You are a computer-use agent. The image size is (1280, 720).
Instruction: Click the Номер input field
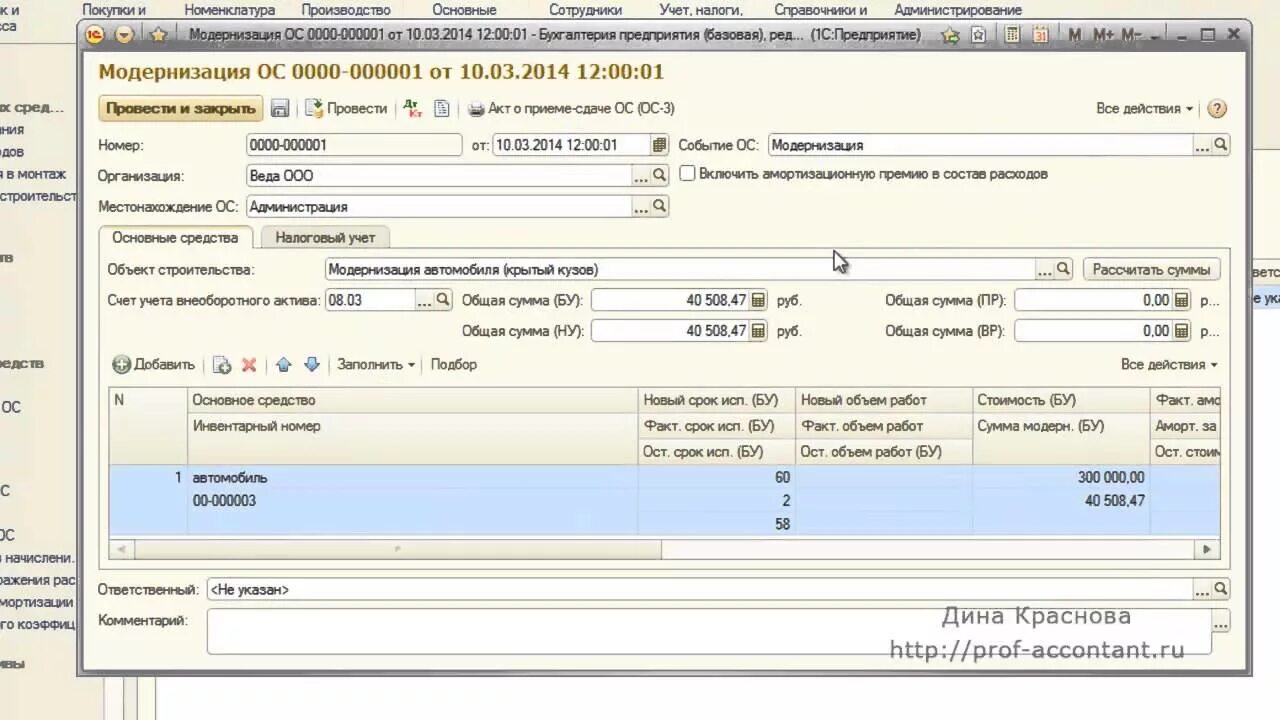pyautogui.click(x=354, y=145)
